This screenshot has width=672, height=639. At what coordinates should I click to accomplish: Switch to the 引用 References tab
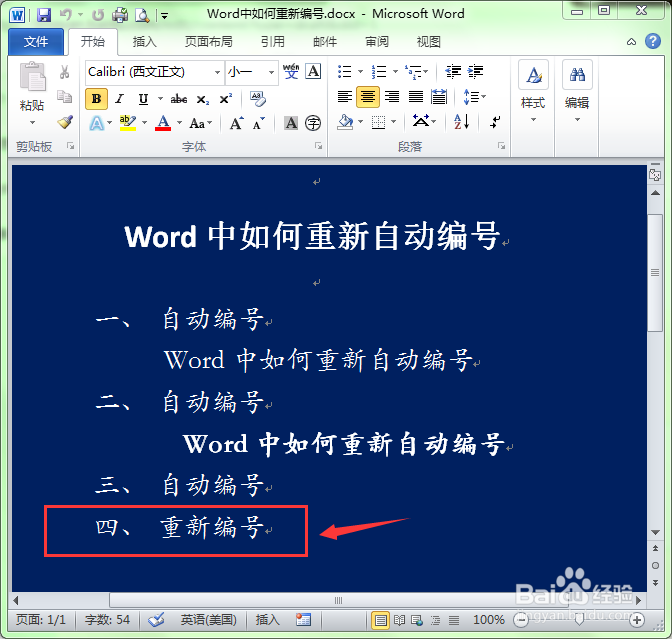(273, 42)
